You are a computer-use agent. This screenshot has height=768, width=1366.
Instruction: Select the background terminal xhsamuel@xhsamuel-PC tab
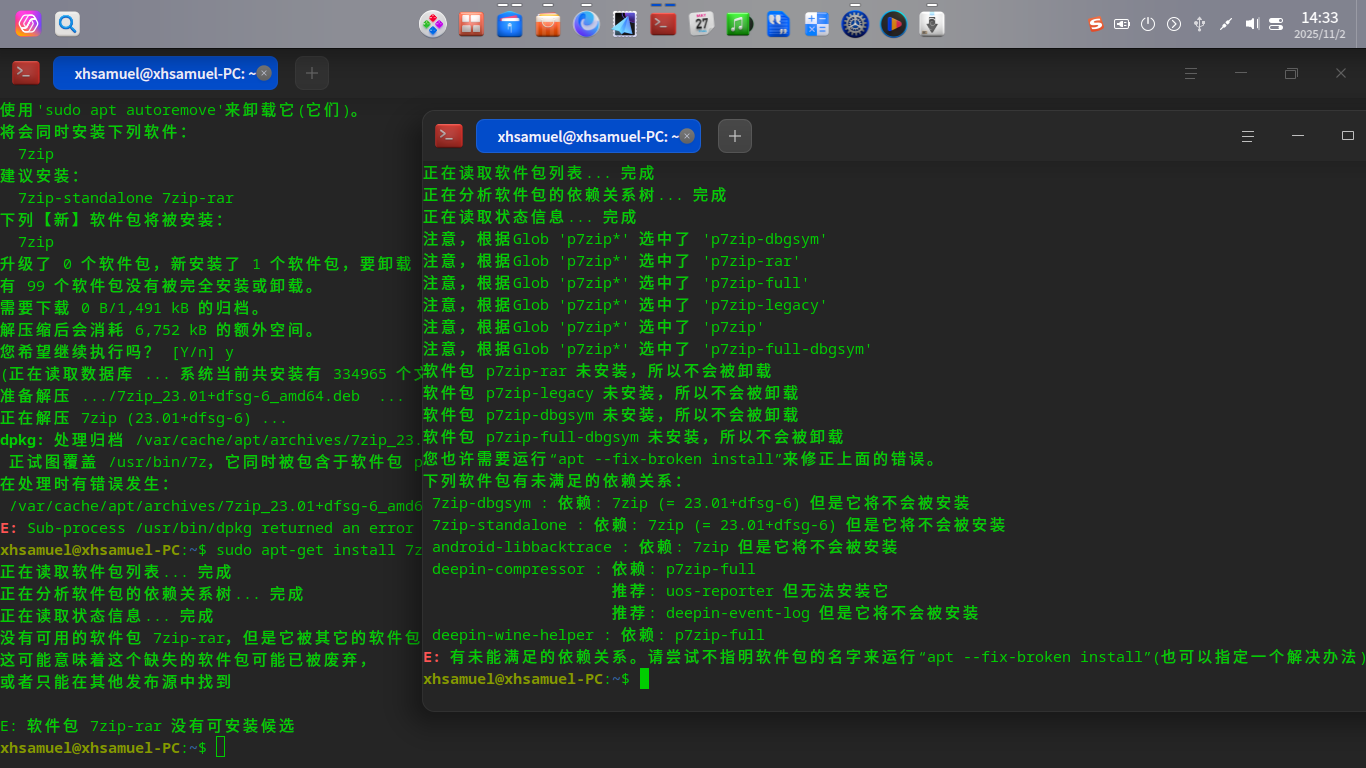(x=165, y=73)
